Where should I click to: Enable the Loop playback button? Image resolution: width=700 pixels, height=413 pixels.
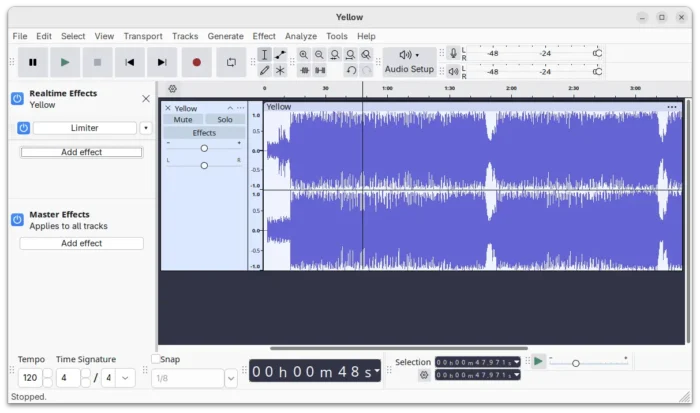pos(231,62)
